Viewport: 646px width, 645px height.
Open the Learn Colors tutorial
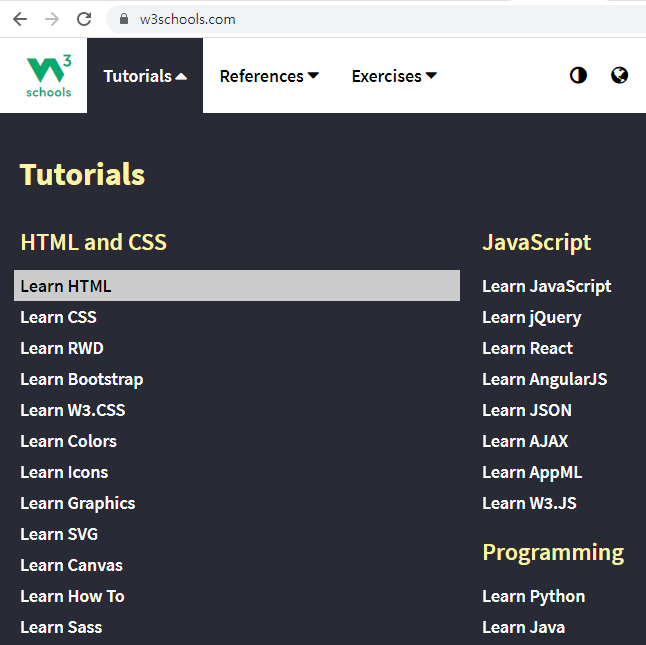(x=68, y=441)
